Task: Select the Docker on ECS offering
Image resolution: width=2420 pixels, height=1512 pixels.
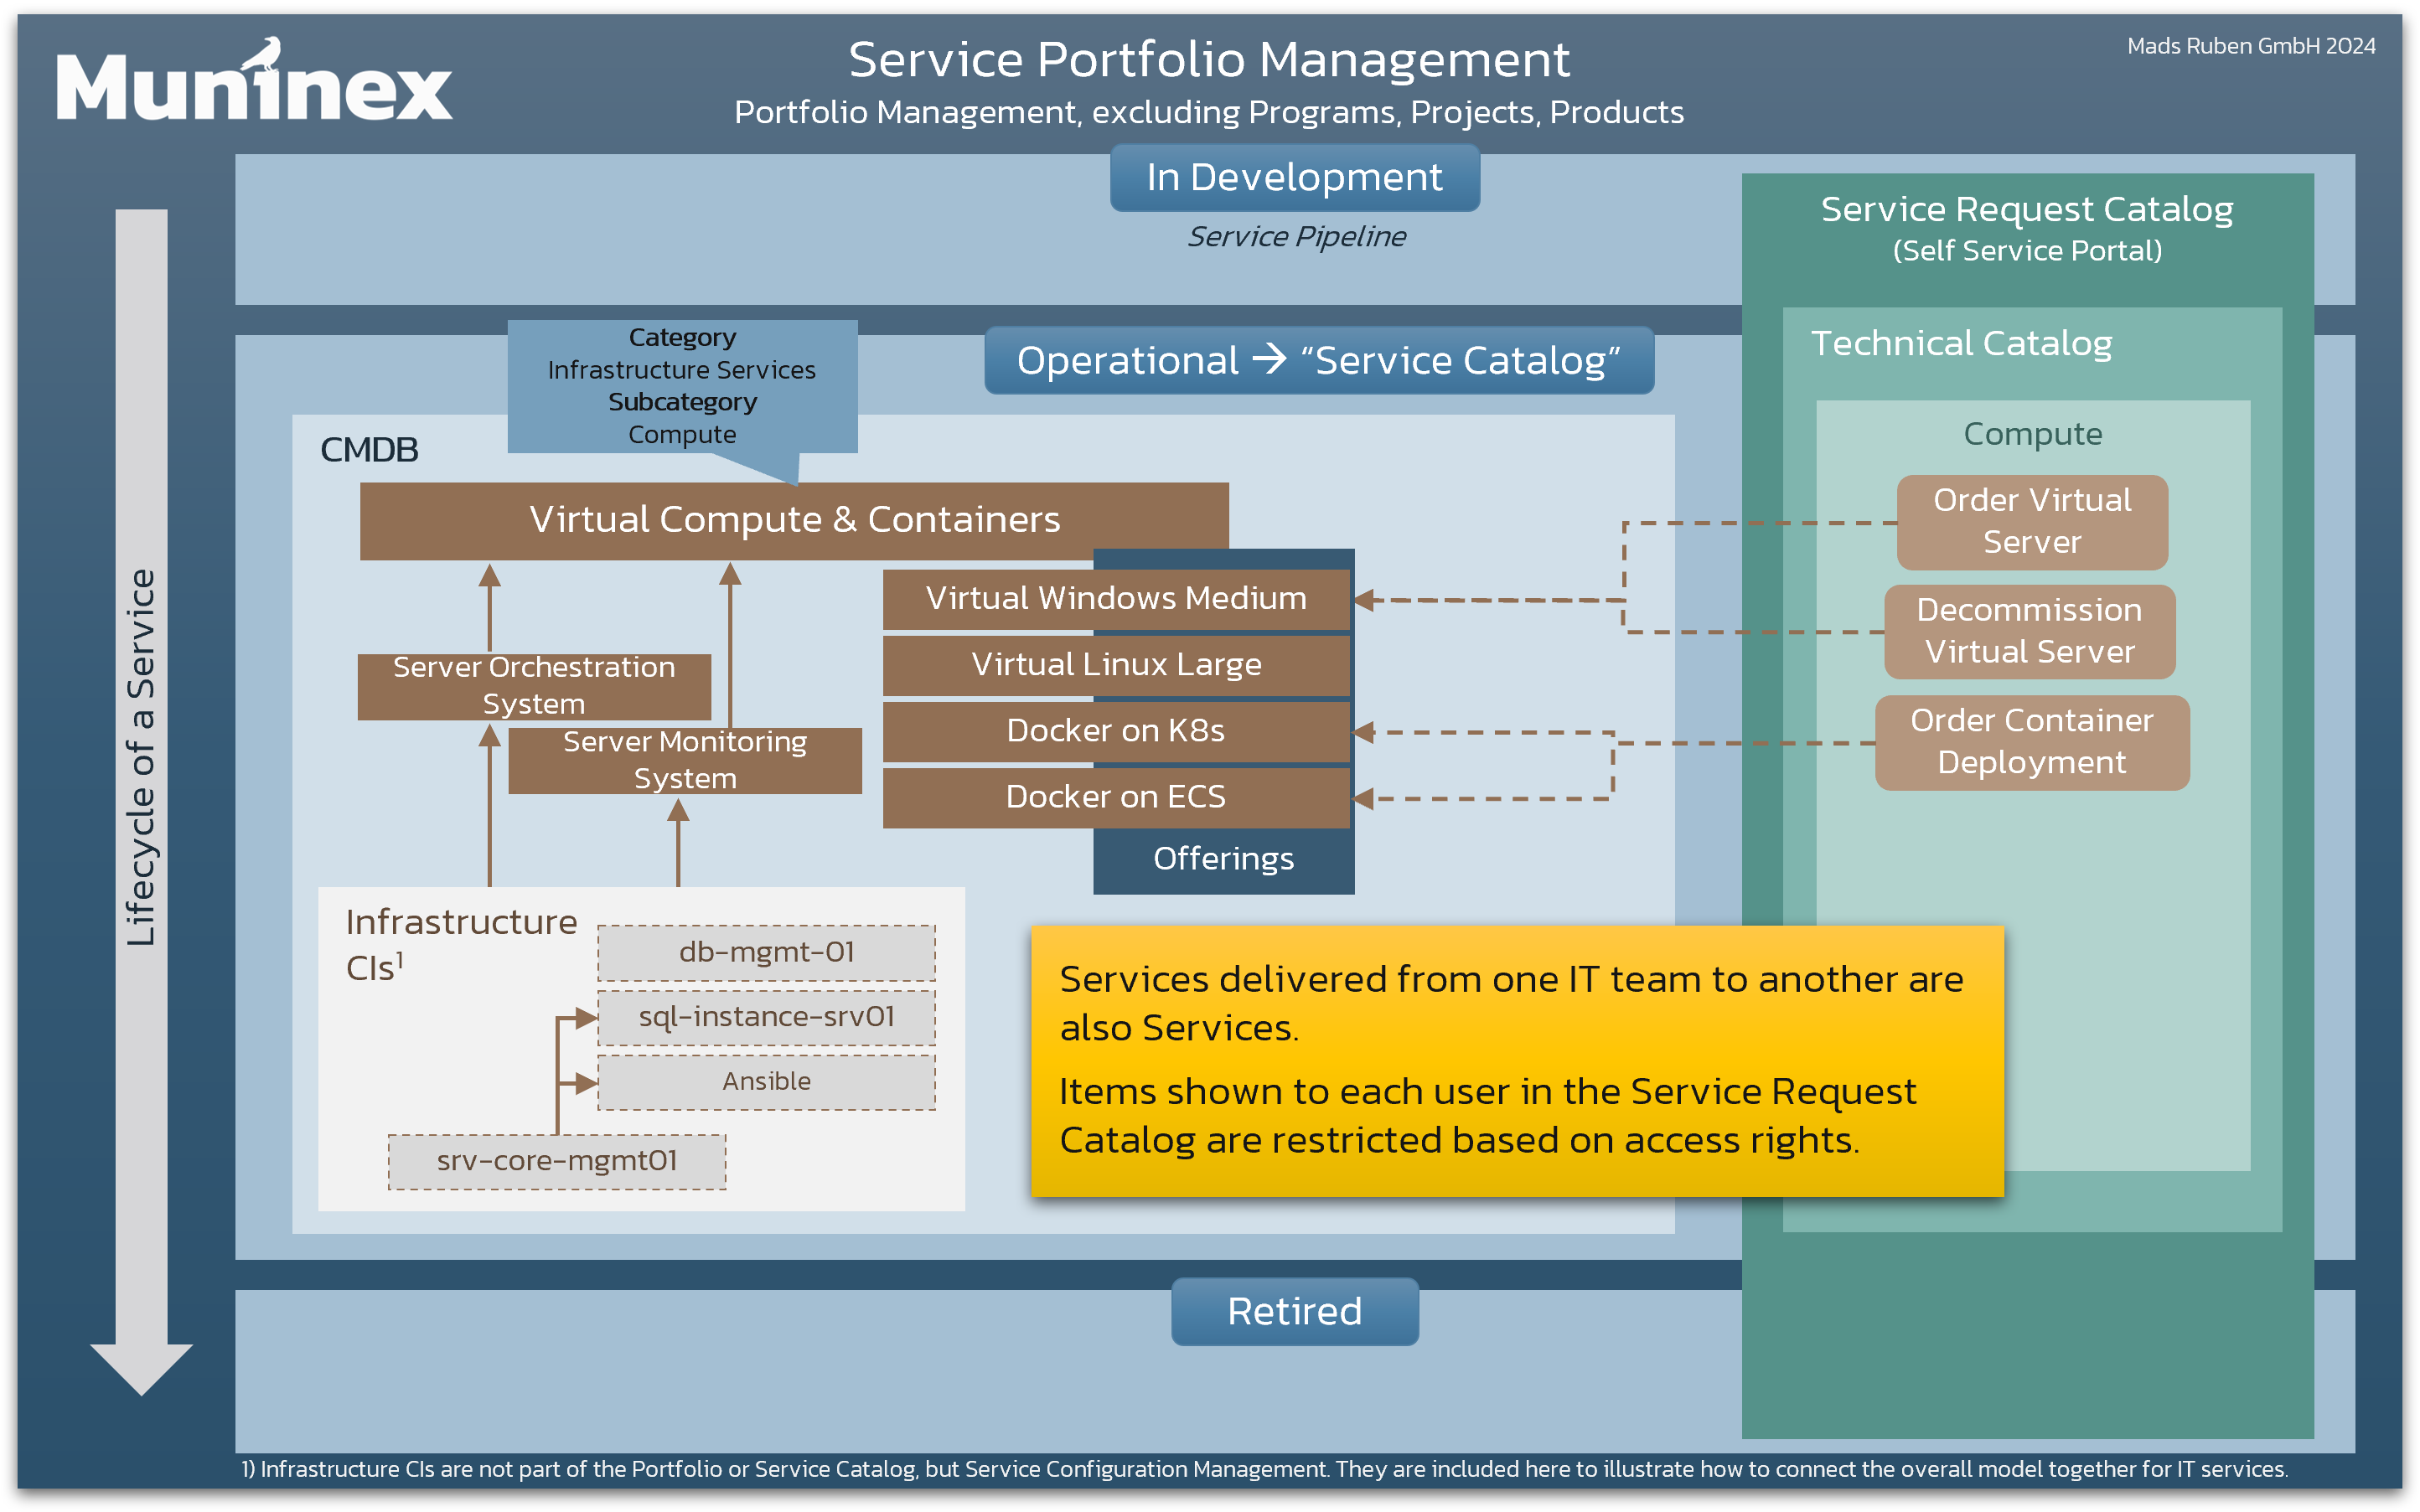Action: tap(1116, 797)
